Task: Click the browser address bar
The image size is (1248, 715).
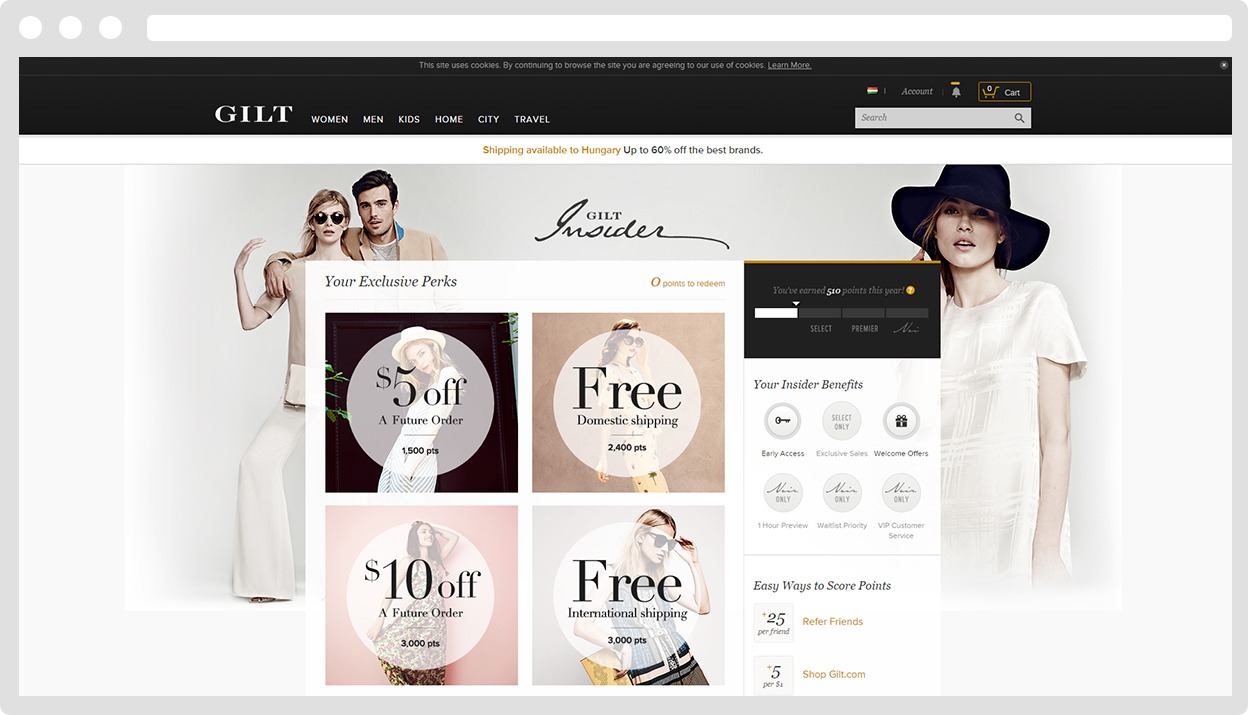Action: pyautogui.click(x=689, y=28)
